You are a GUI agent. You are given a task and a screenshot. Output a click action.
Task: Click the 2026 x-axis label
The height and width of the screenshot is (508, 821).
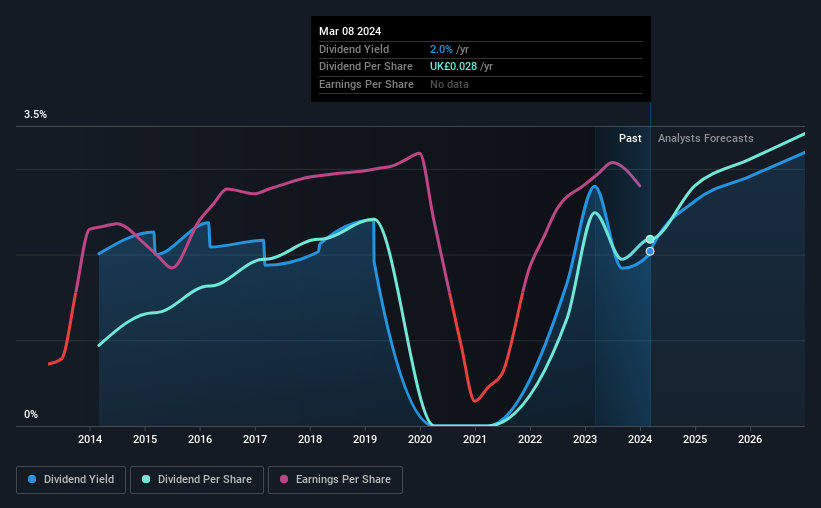pos(750,439)
